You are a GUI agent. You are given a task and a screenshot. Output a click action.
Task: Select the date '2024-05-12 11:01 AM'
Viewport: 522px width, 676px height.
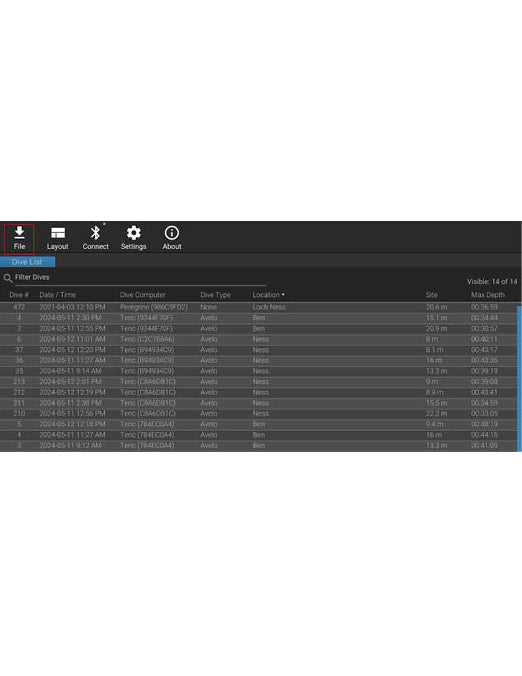coord(72,339)
